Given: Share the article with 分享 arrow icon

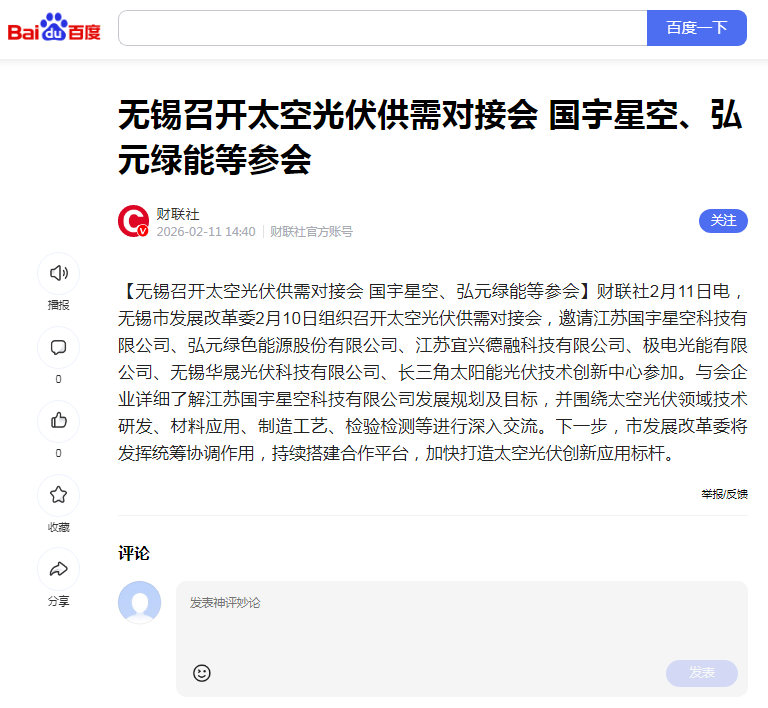Looking at the screenshot, I should (58, 569).
